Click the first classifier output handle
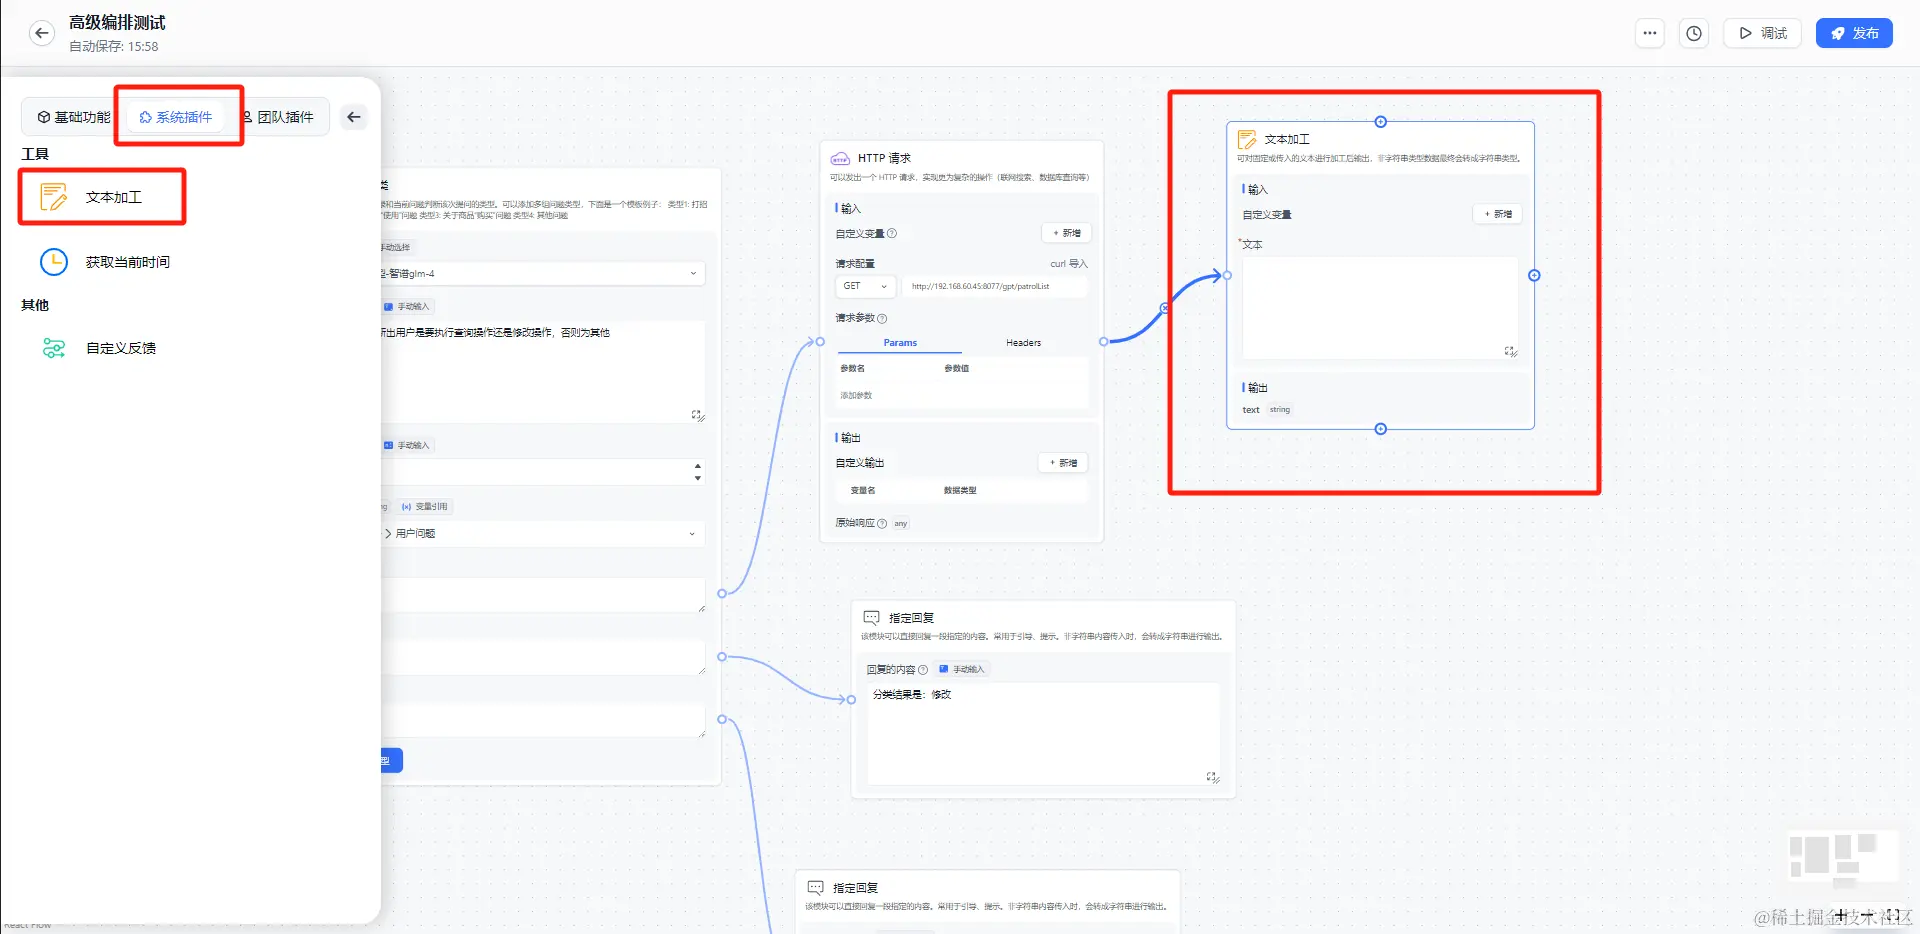 pyautogui.click(x=722, y=593)
